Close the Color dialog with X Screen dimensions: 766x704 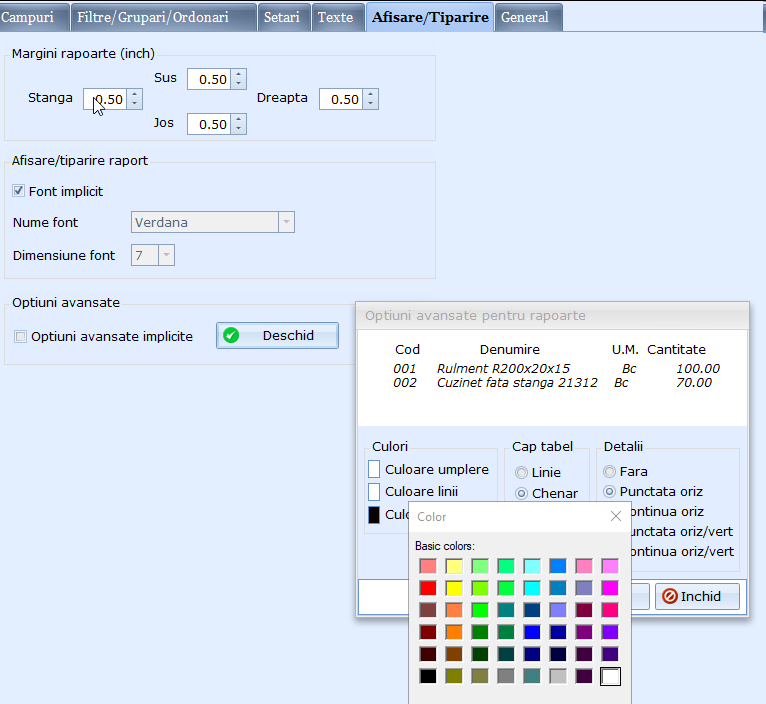pyautogui.click(x=616, y=516)
